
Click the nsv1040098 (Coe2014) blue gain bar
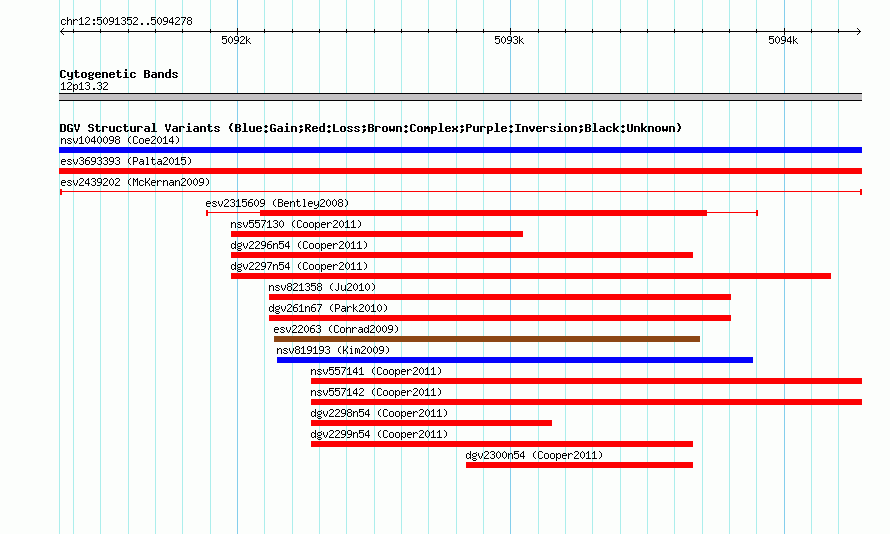pos(460,150)
